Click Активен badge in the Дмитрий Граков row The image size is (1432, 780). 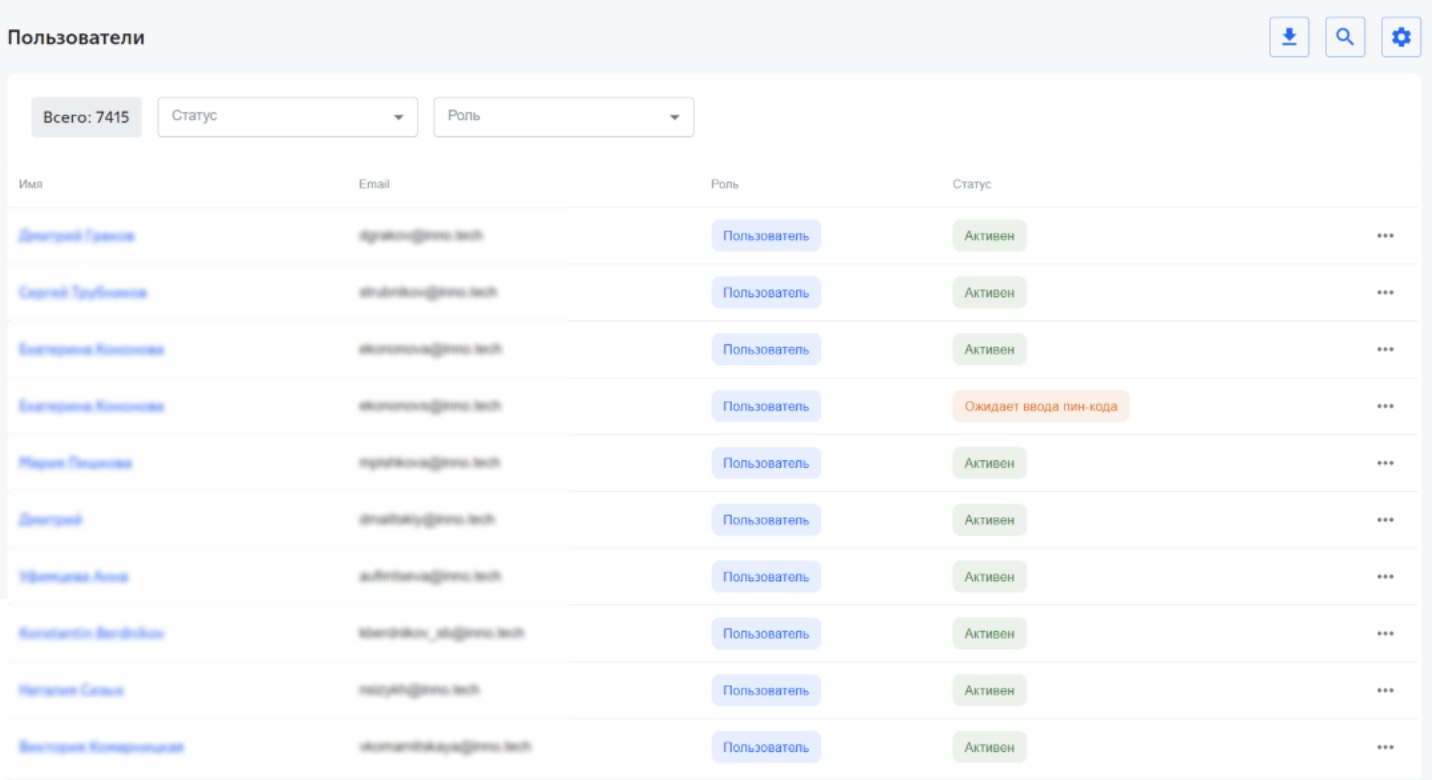point(989,236)
